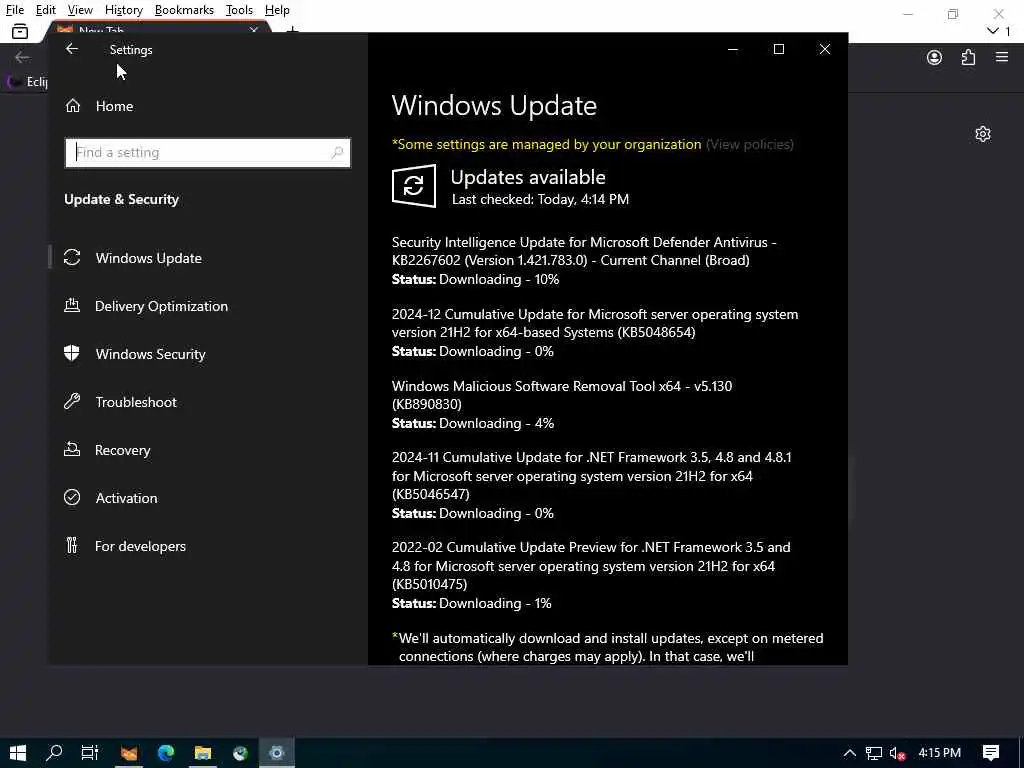Click the search magnifier in the settings box
Screen dimensions: 1024x768
pos(337,152)
